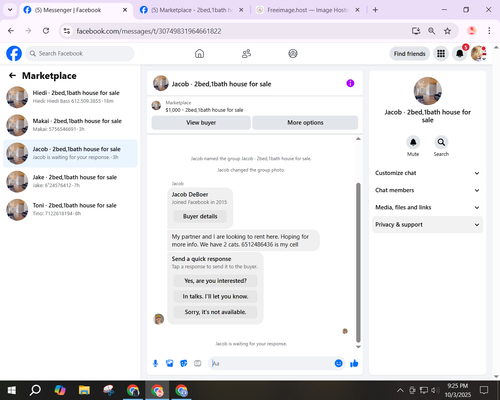View site information icon in address bar
Viewport: 500px width, 400px height.
(67, 31)
